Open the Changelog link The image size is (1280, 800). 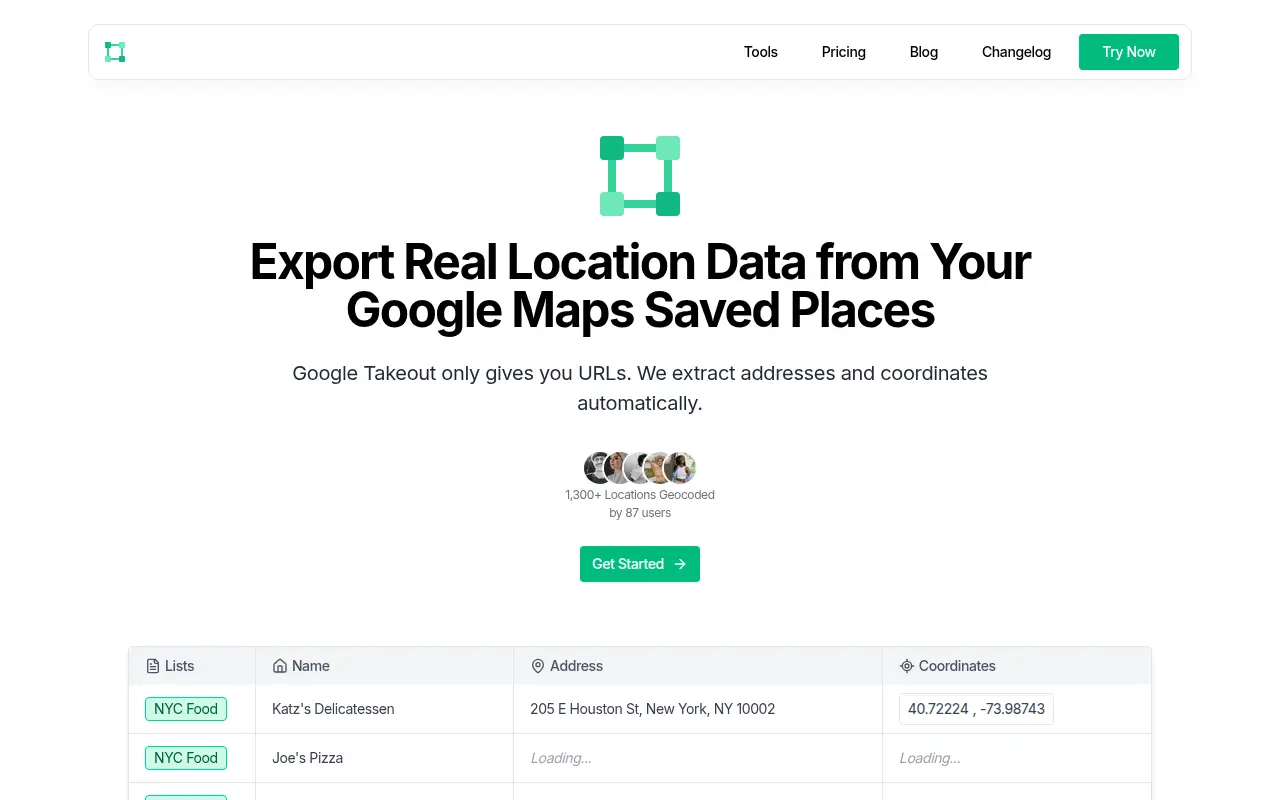pyautogui.click(x=1016, y=52)
